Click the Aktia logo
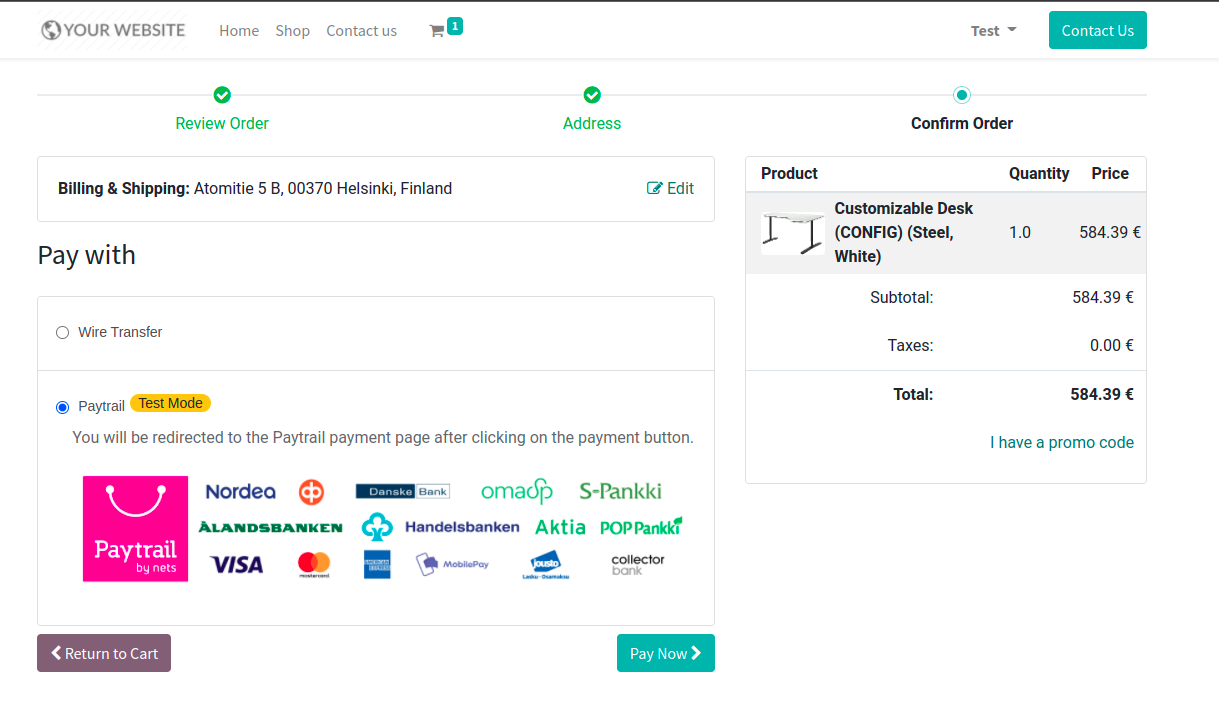Viewport: 1219px width, 704px height. coord(560,527)
